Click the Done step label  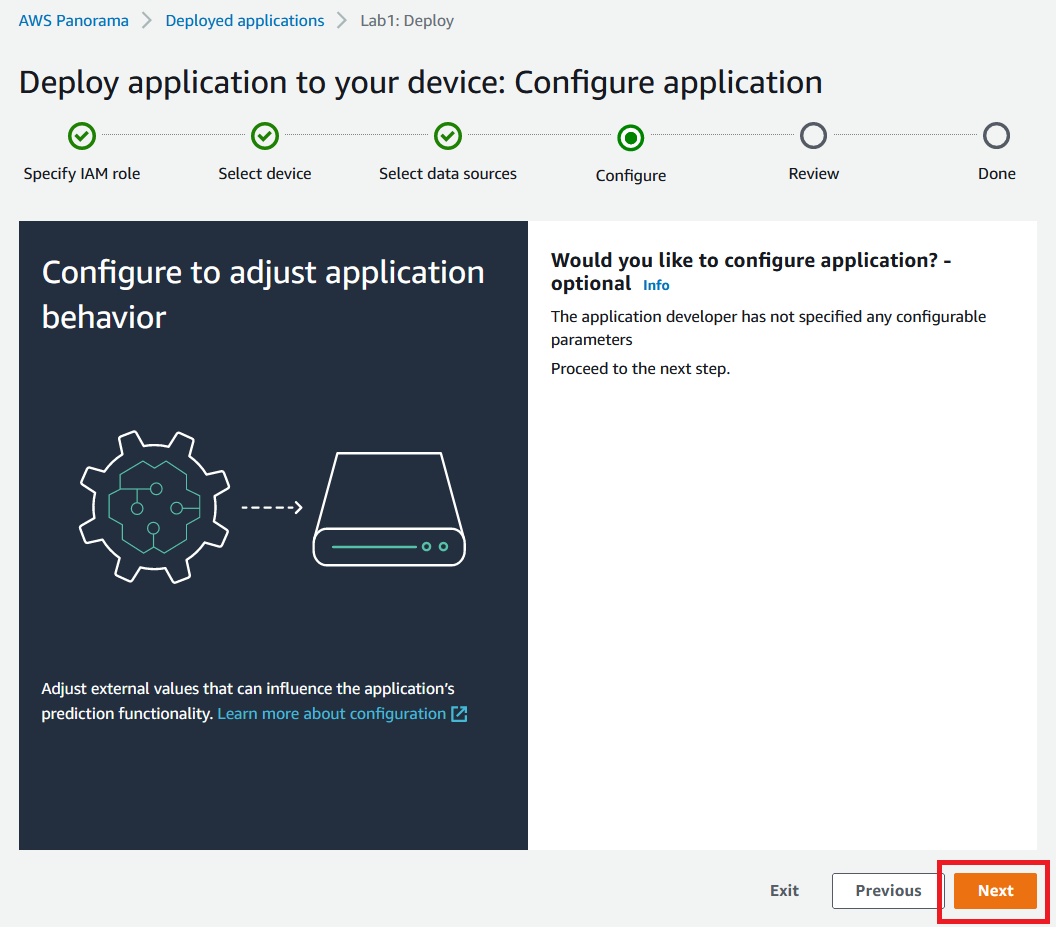pyautogui.click(x=997, y=174)
